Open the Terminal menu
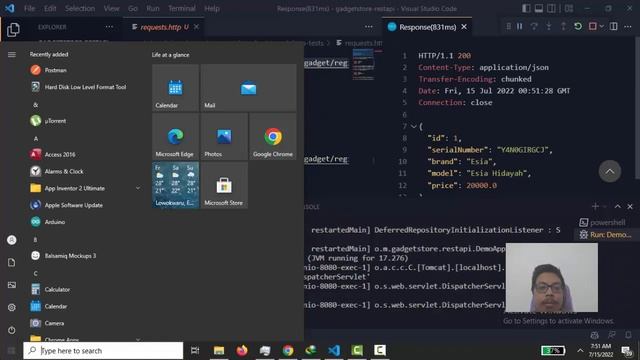 pyautogui.click(x=182, y=8)
